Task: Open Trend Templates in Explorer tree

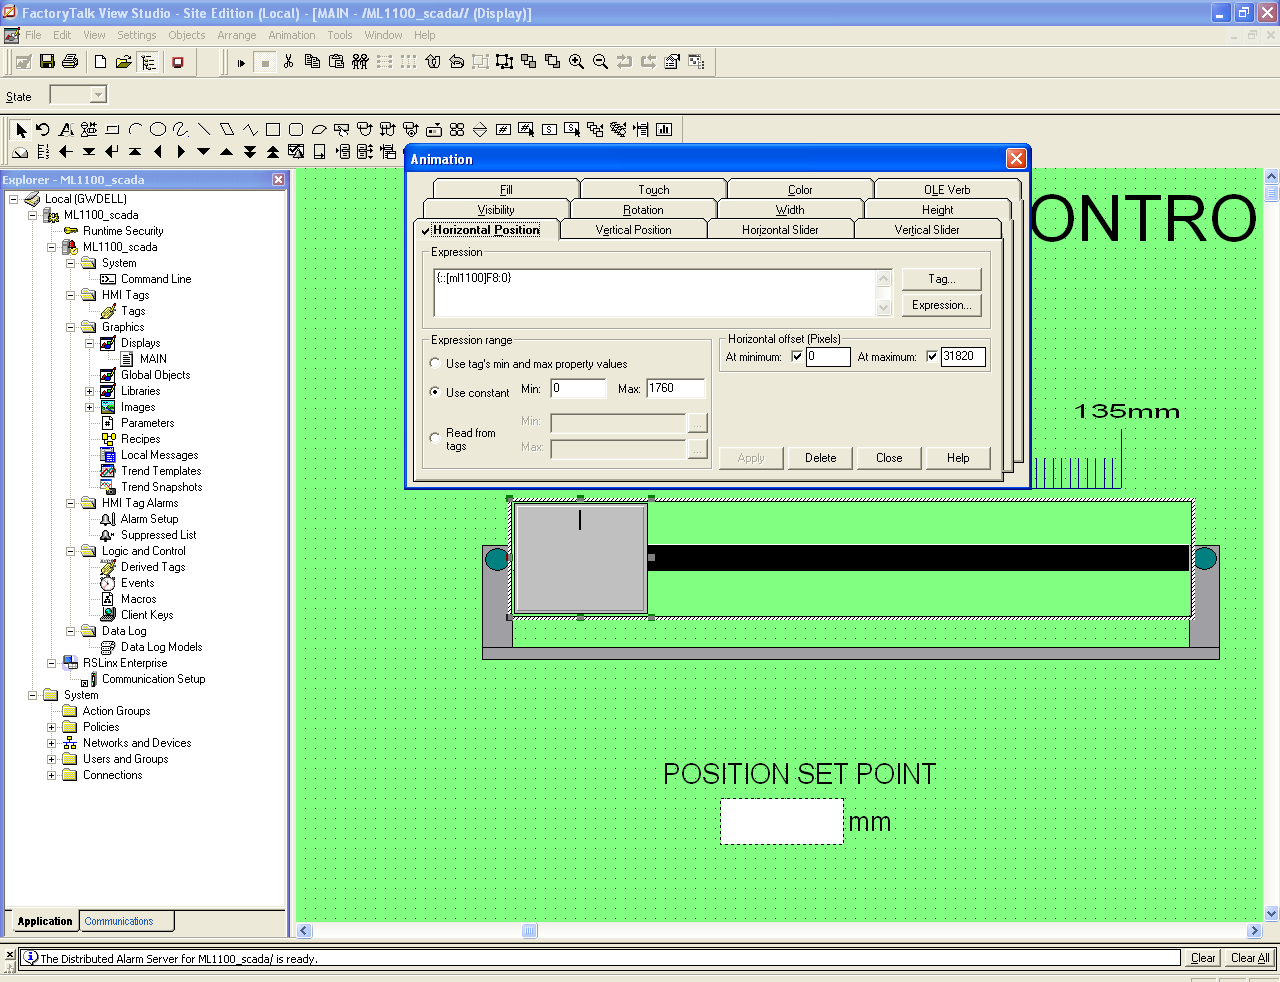Action: [x=161, y=471]
